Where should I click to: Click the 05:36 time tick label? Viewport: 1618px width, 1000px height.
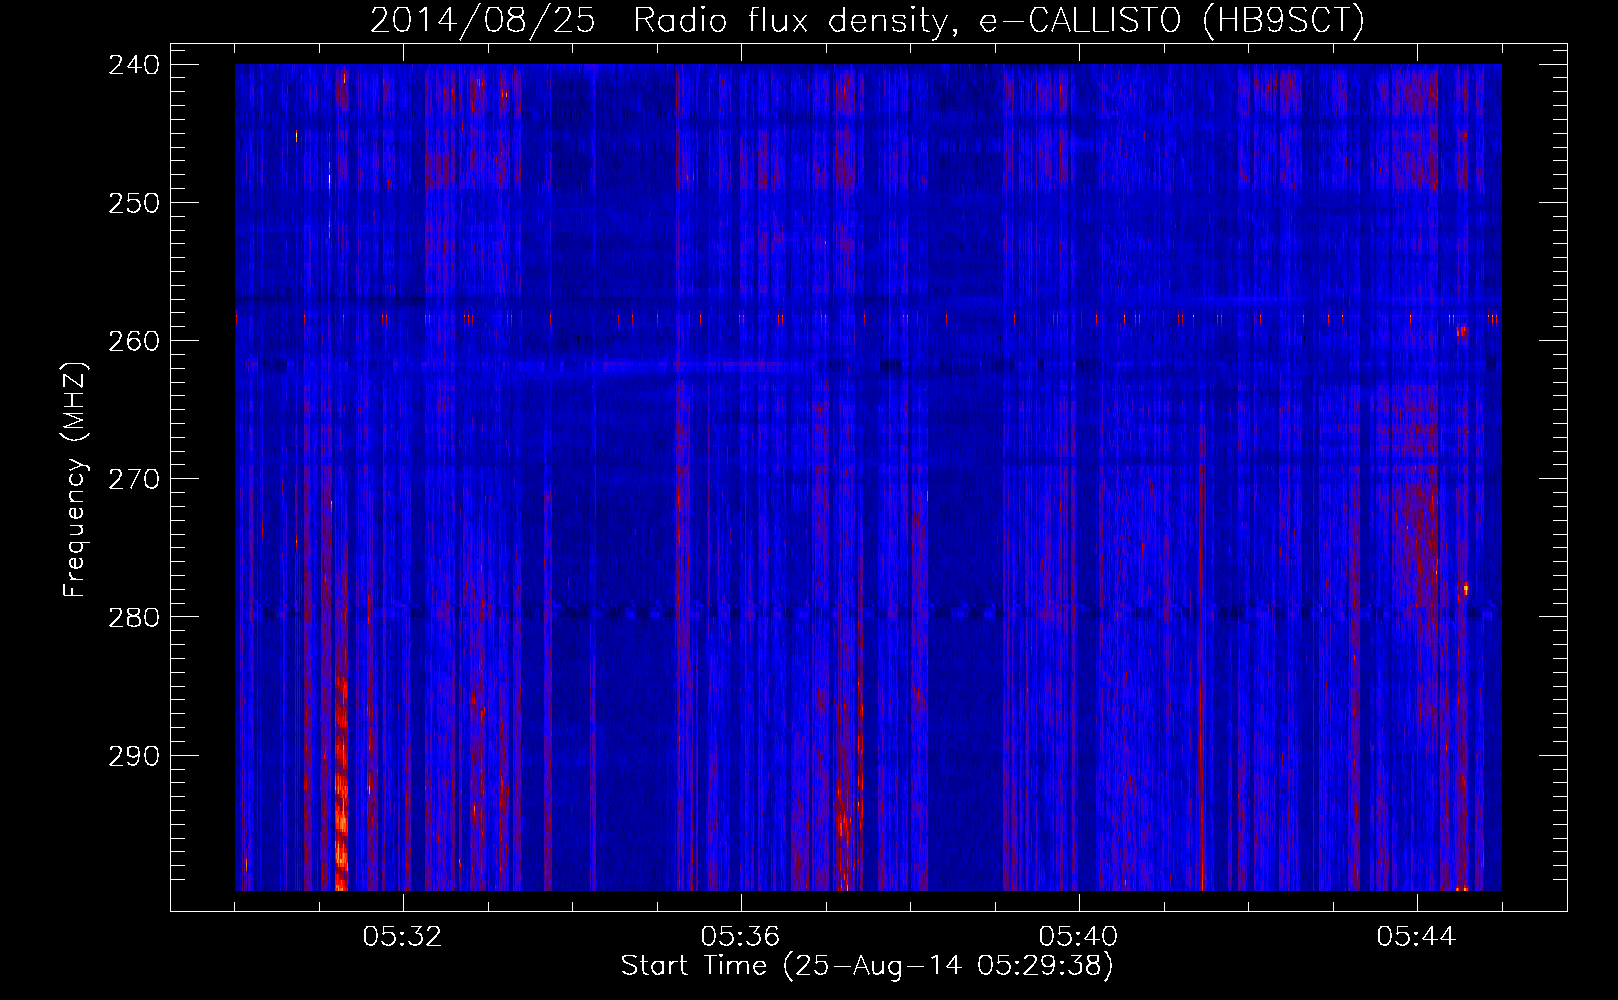740,937
